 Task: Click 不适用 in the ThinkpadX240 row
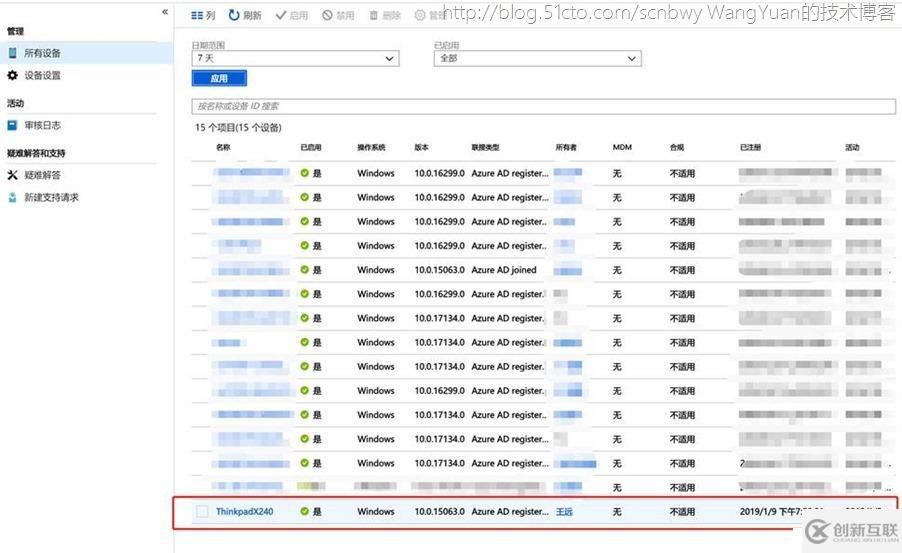682,511
